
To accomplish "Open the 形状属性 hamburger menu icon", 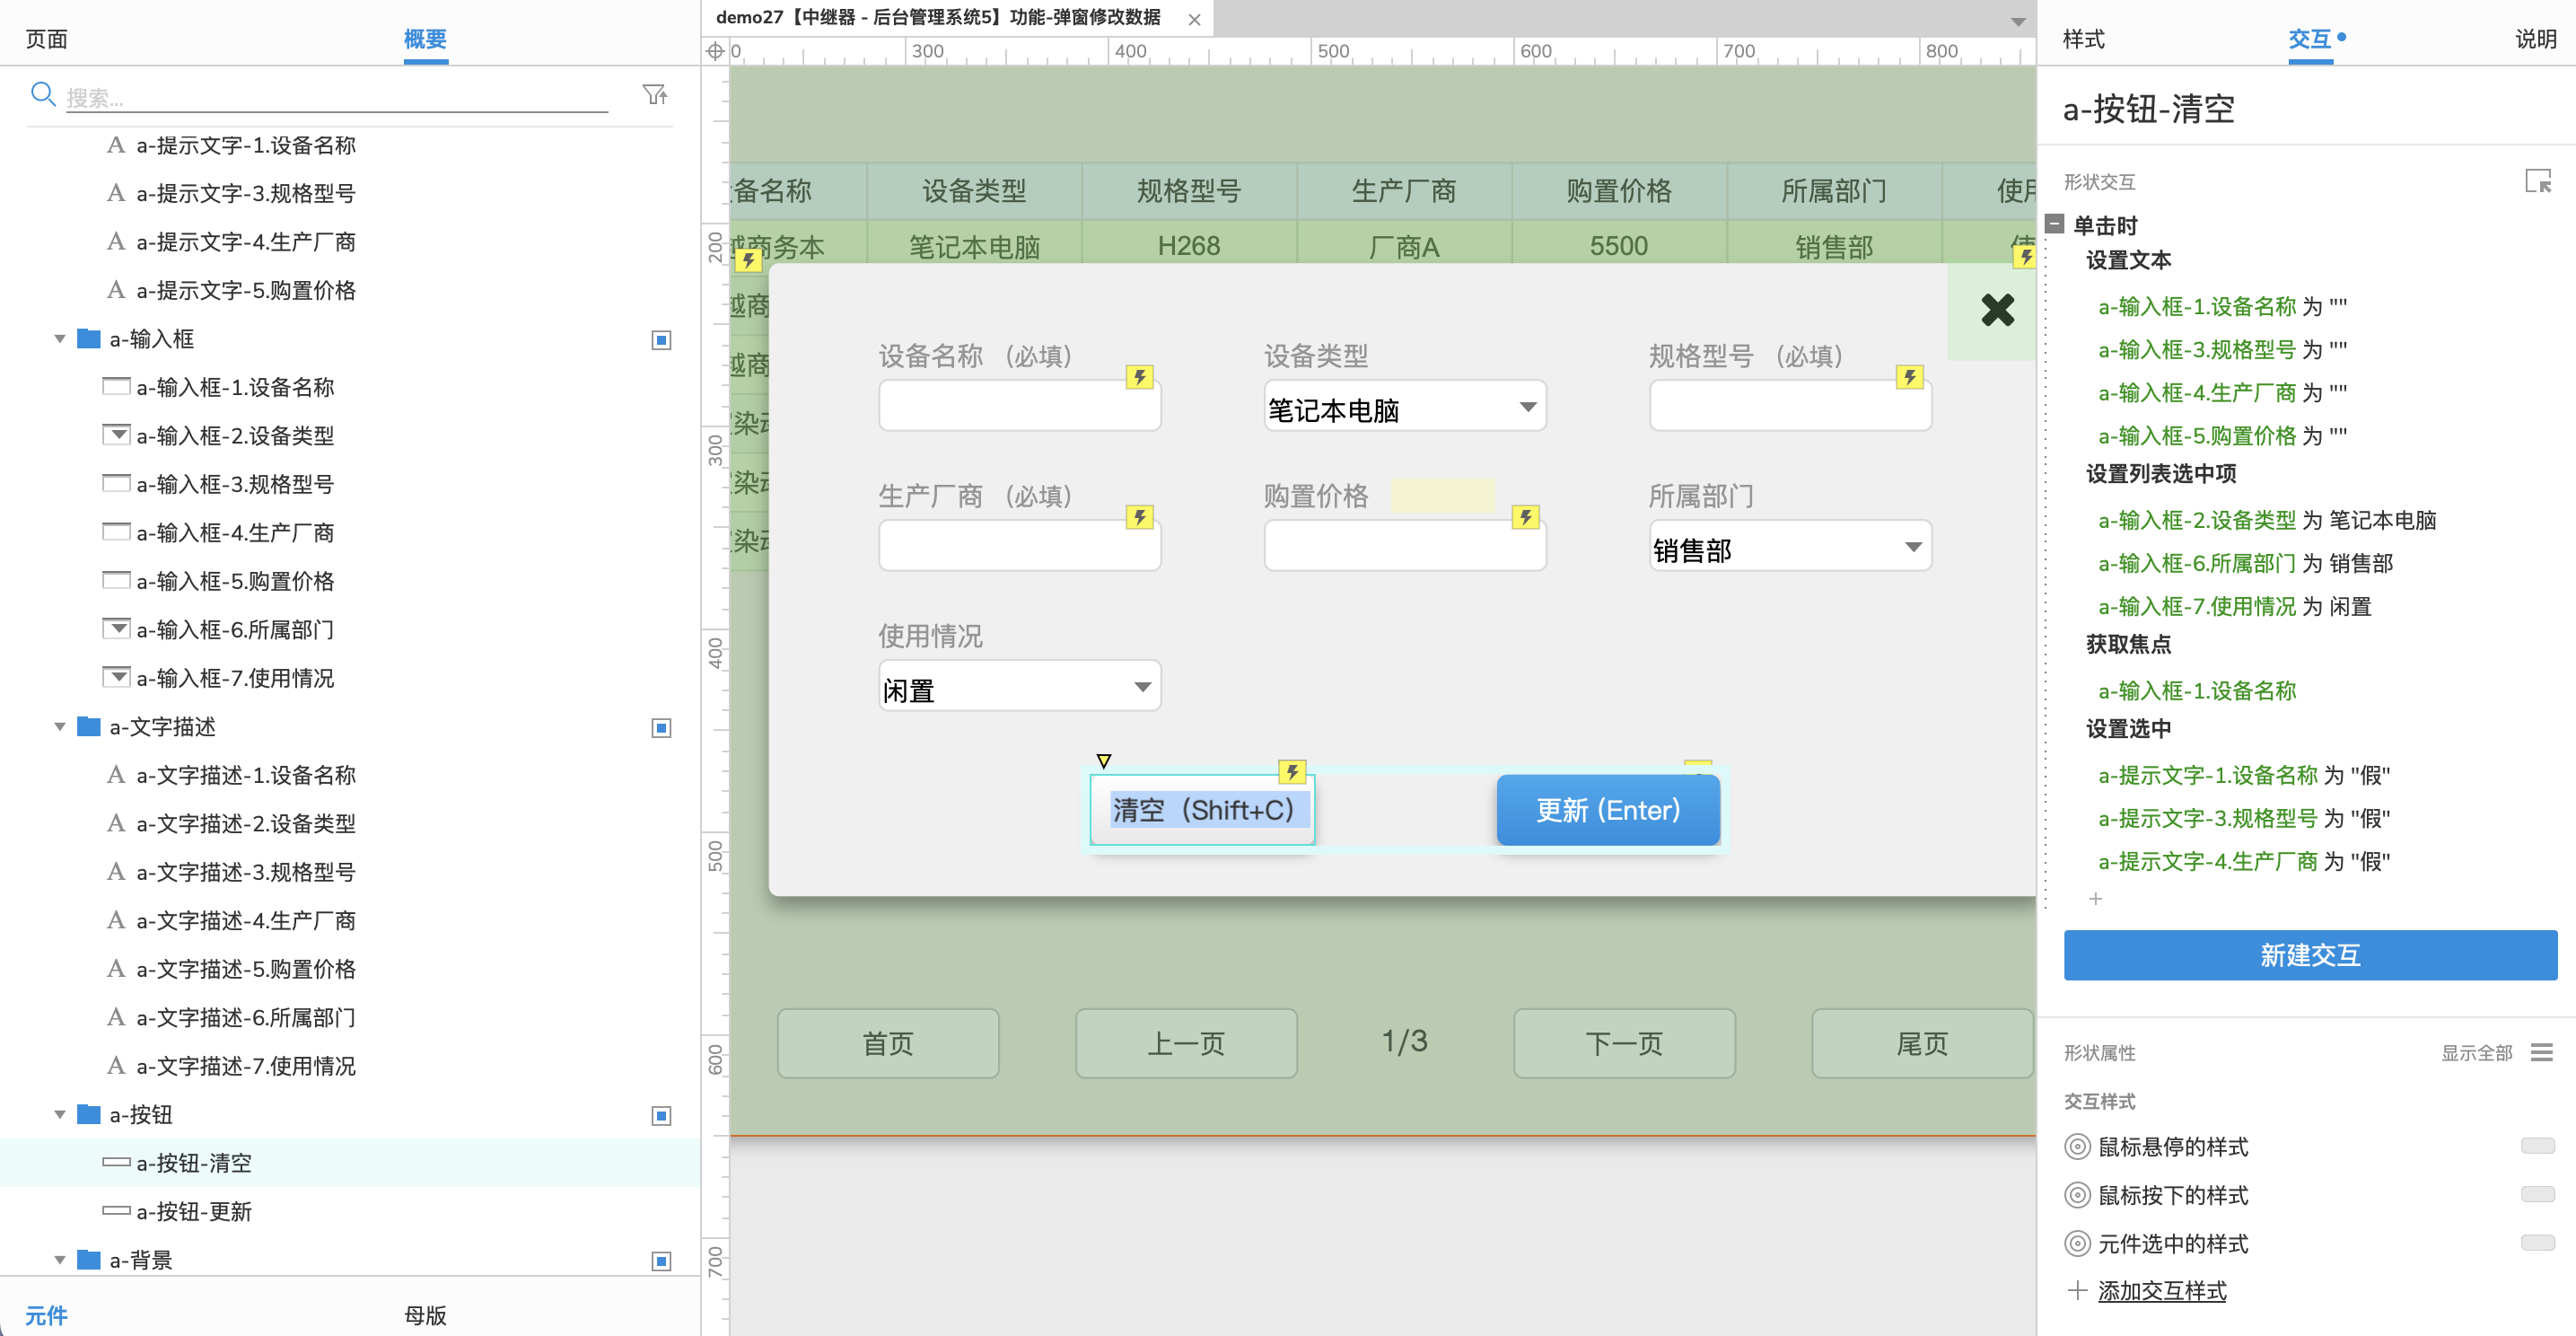I will click(2542, 1052).
